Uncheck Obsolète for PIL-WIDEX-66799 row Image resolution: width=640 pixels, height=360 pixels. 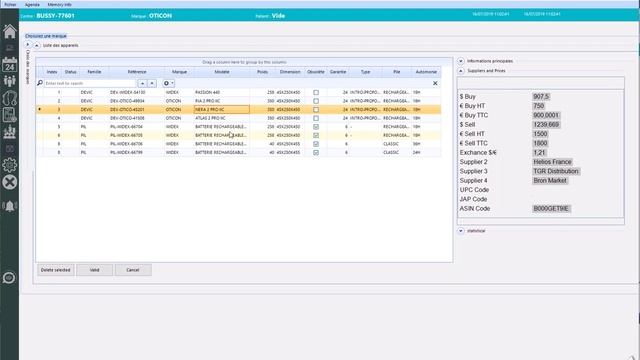pos(316,152)
